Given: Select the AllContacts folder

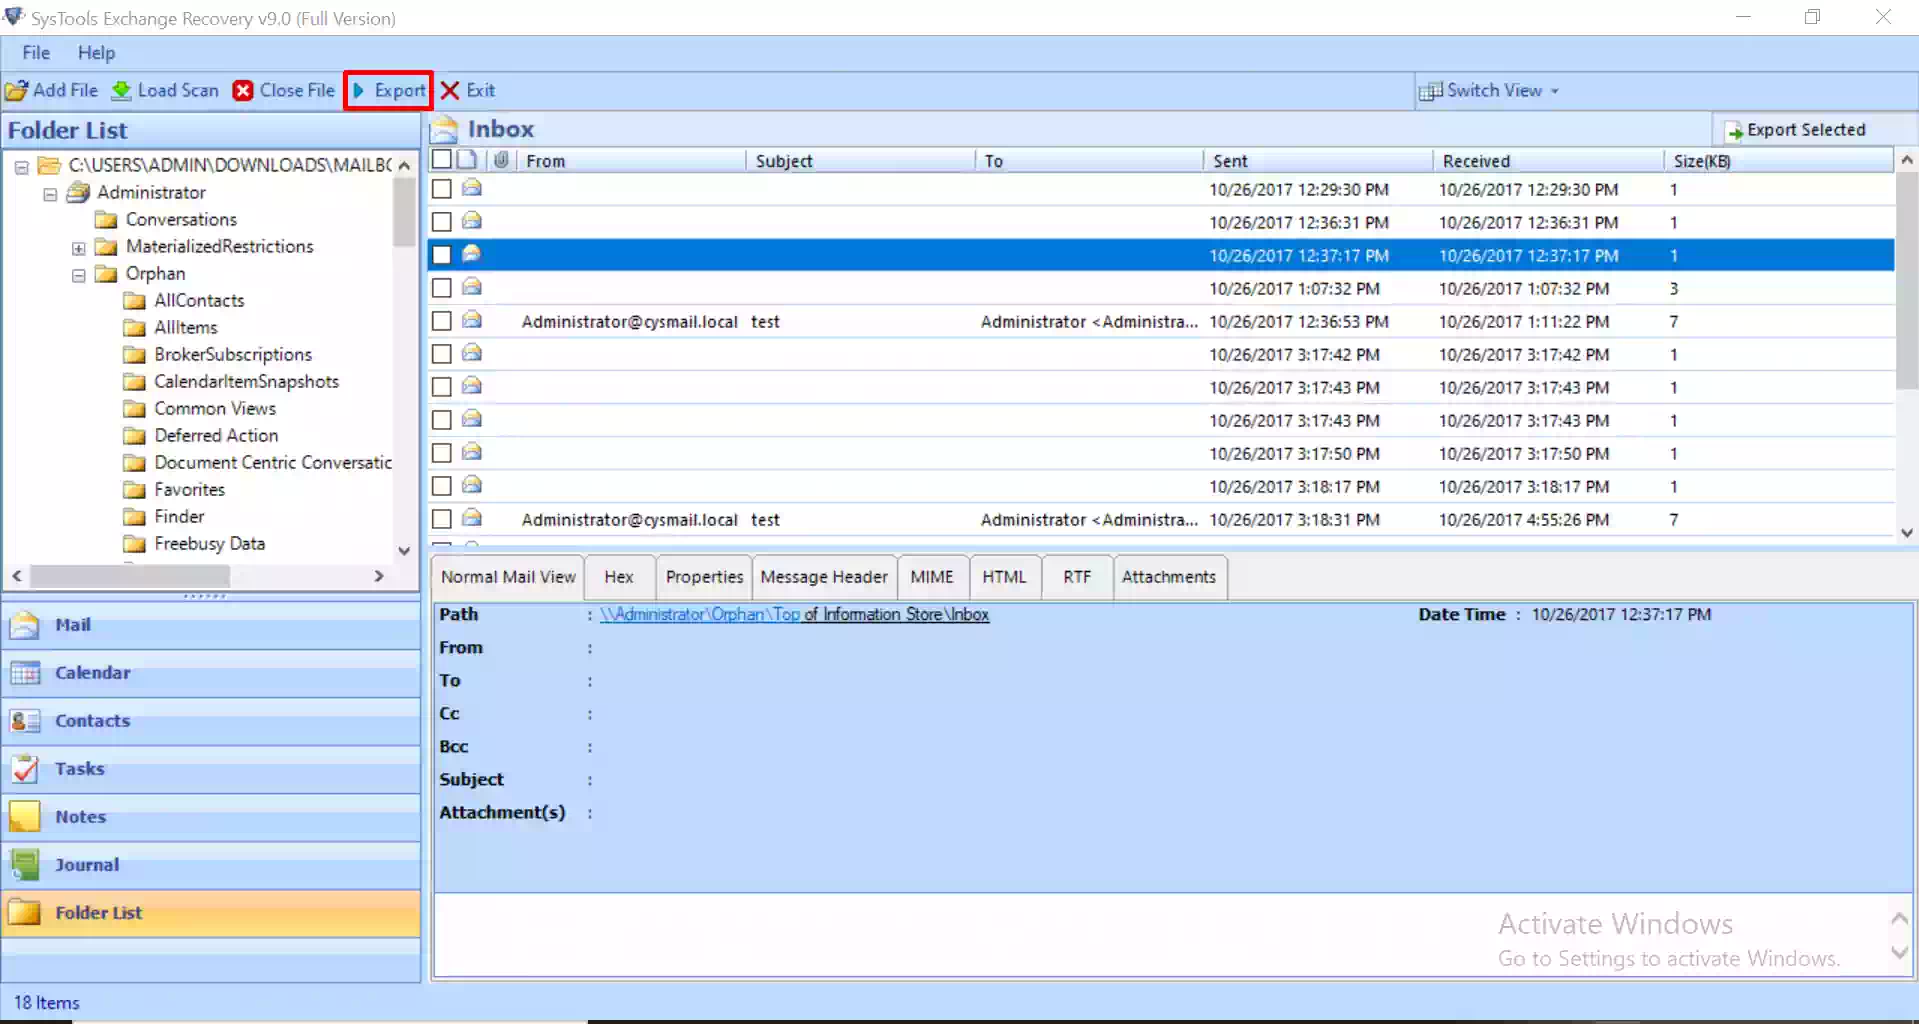Looking at the screenshot, I should [199, 301].
